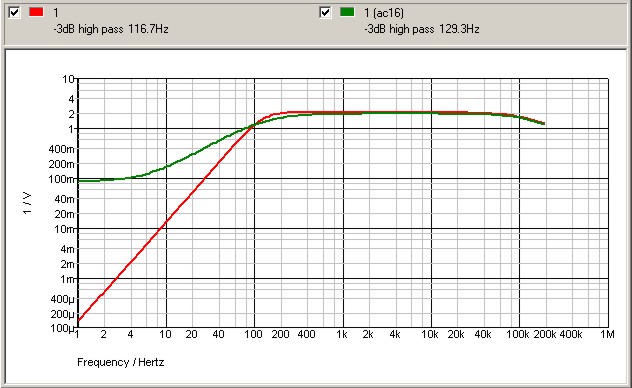Select the '-3dB high pass 116.7Hz' text
Screen dimensions: 632x388
111,29
